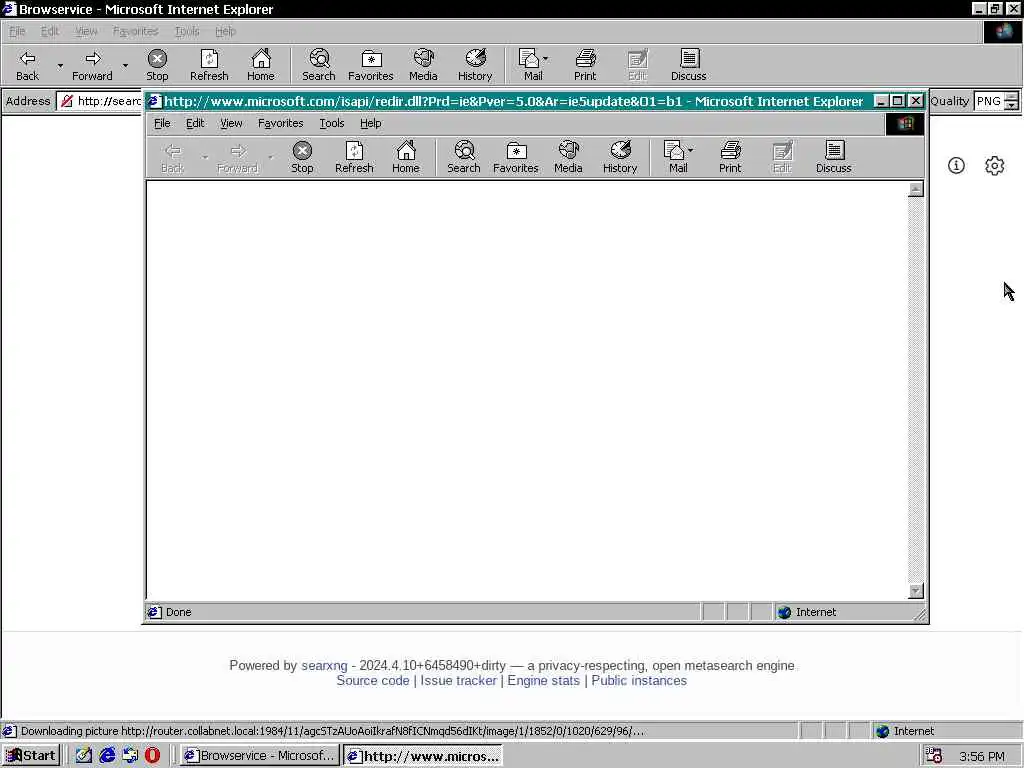The height and width of the screenshot is (768, 1024).
Task: Click the Done status text in front window
Action: 178,612
